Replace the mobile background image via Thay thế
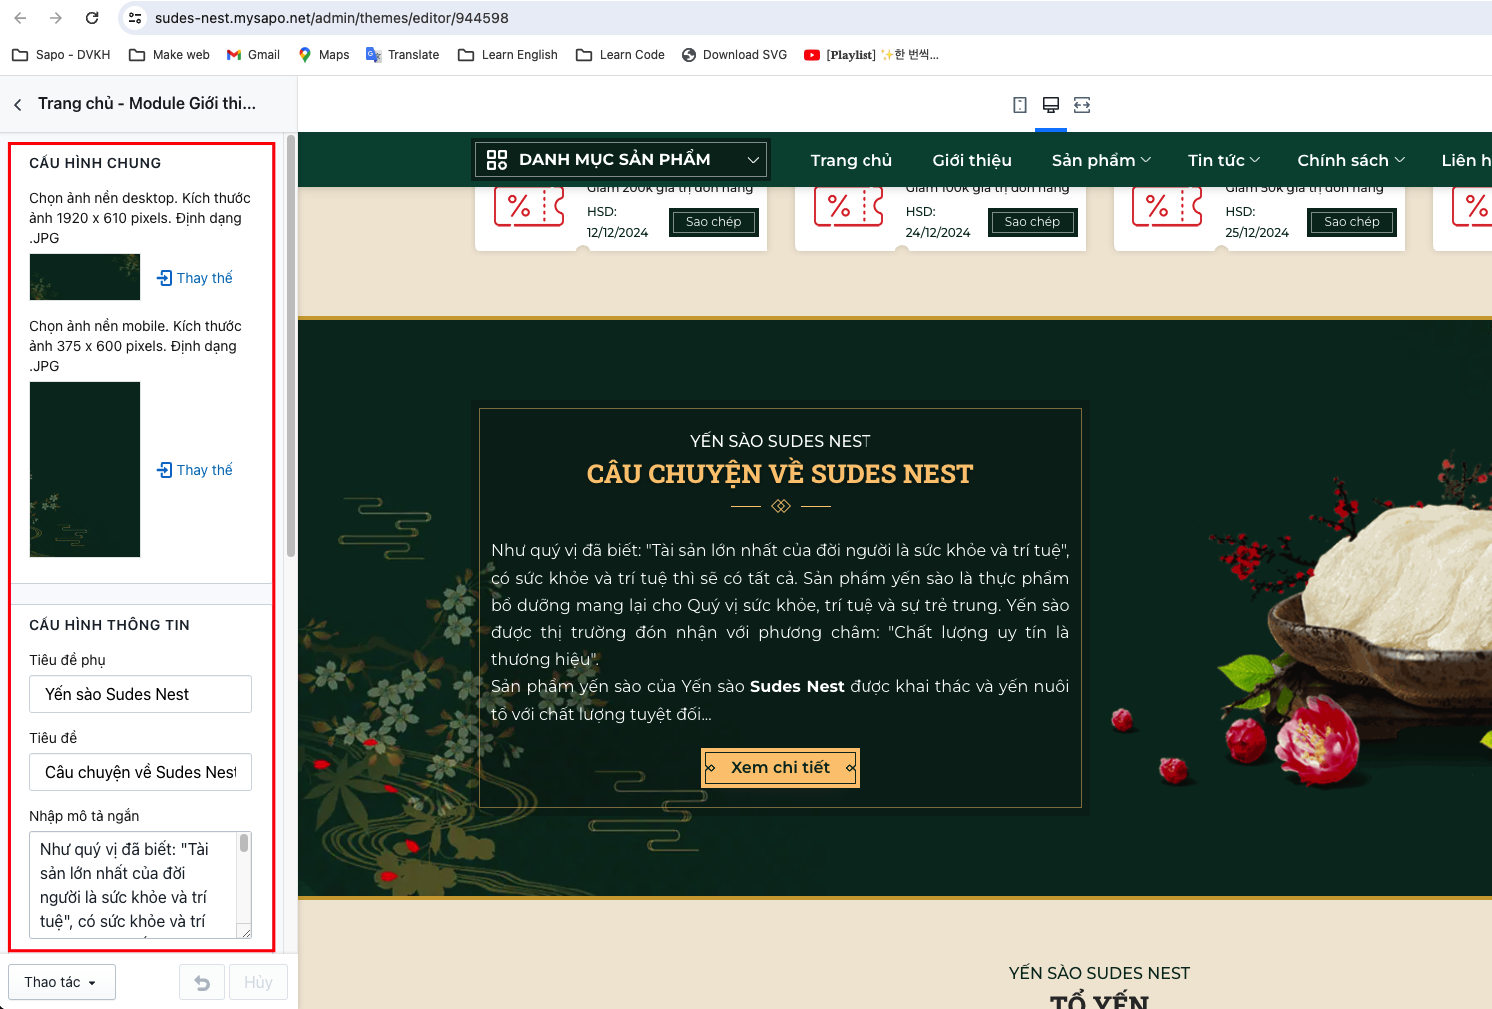 195,470
